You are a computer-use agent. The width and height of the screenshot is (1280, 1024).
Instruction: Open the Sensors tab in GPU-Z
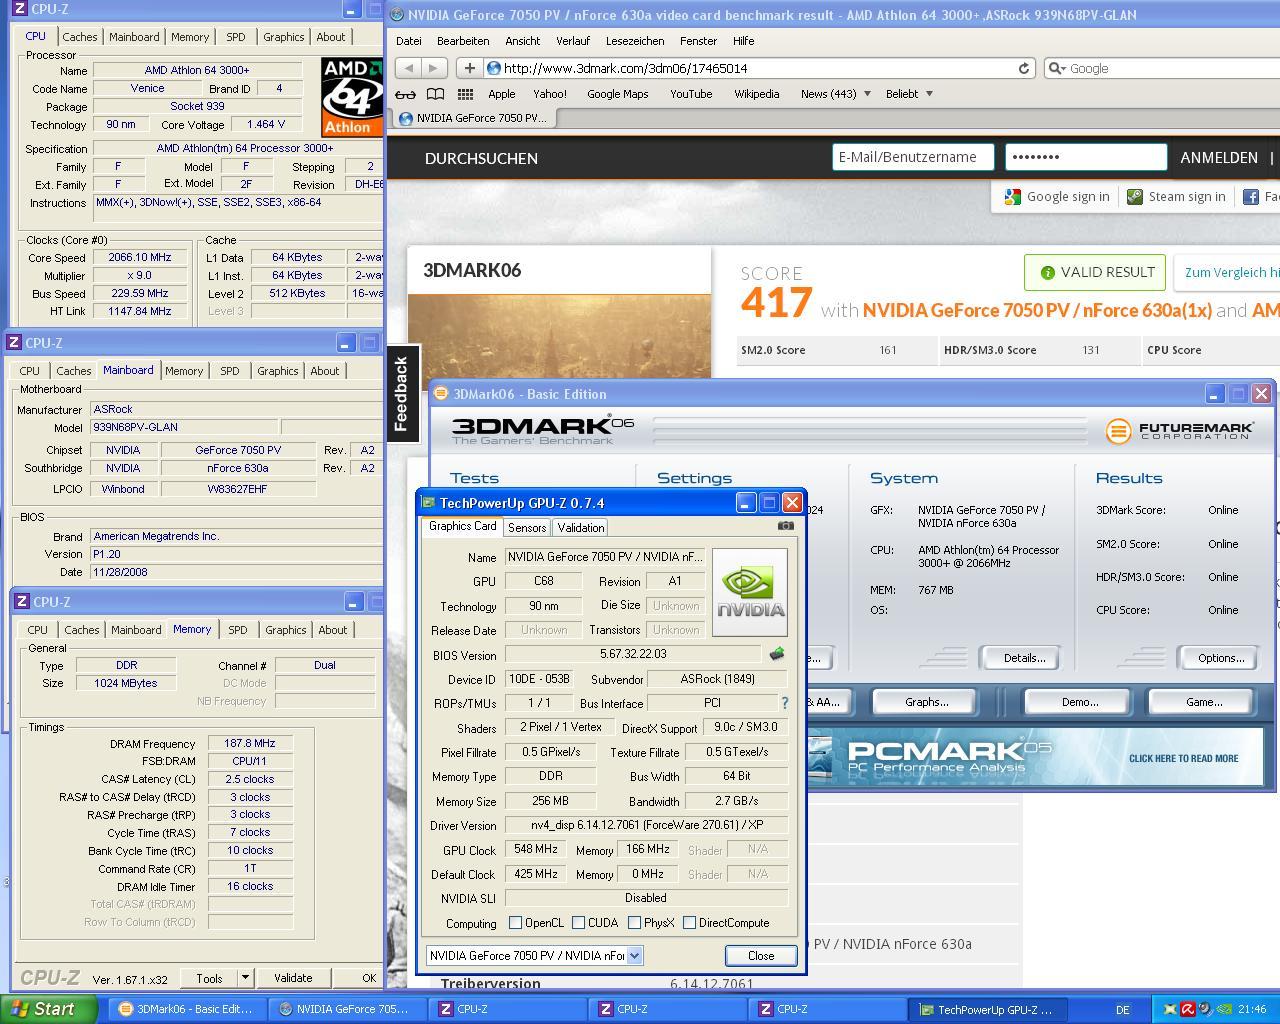point(526,527)
